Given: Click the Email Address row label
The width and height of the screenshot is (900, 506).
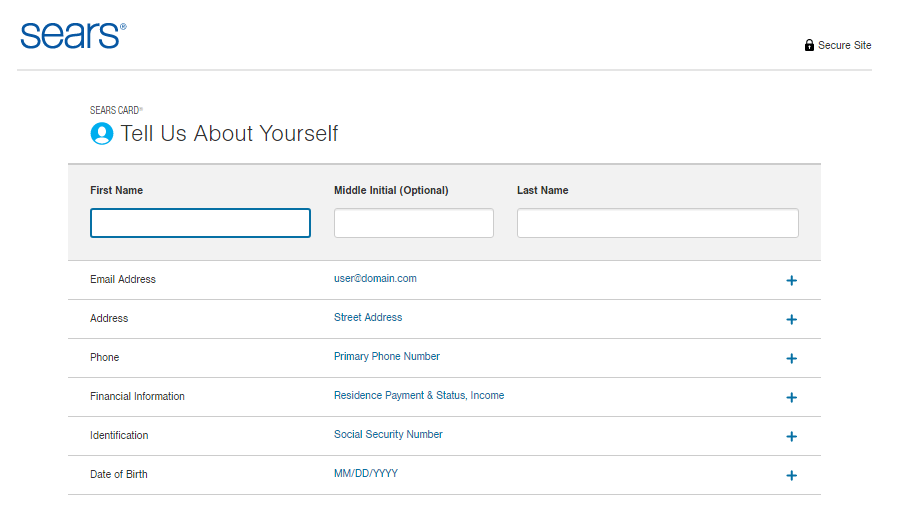Looking at the screenshot, I should pyautogui.click(x=123, y=279).
